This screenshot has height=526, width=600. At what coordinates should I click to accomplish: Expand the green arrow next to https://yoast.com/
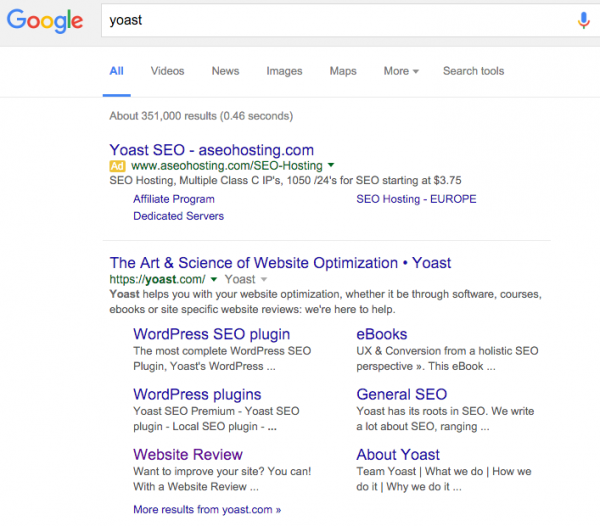point(214,280)
